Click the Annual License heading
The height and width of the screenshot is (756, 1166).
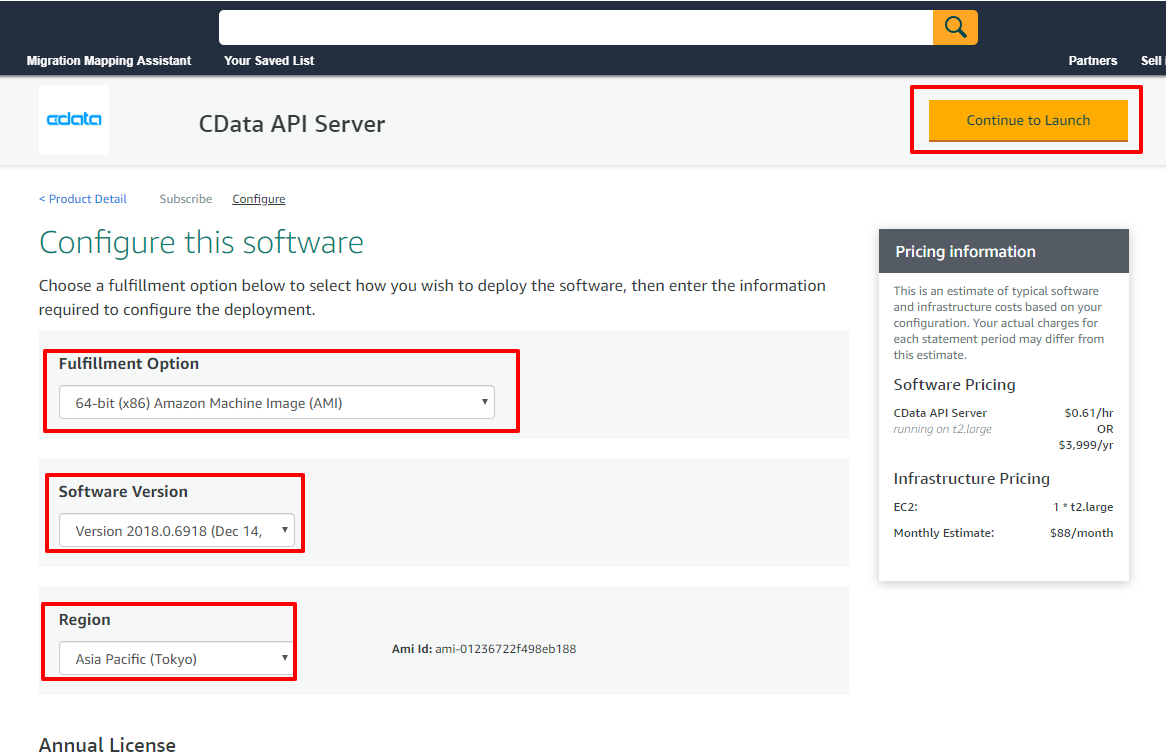pyautogui.click(x=107, y=745)
